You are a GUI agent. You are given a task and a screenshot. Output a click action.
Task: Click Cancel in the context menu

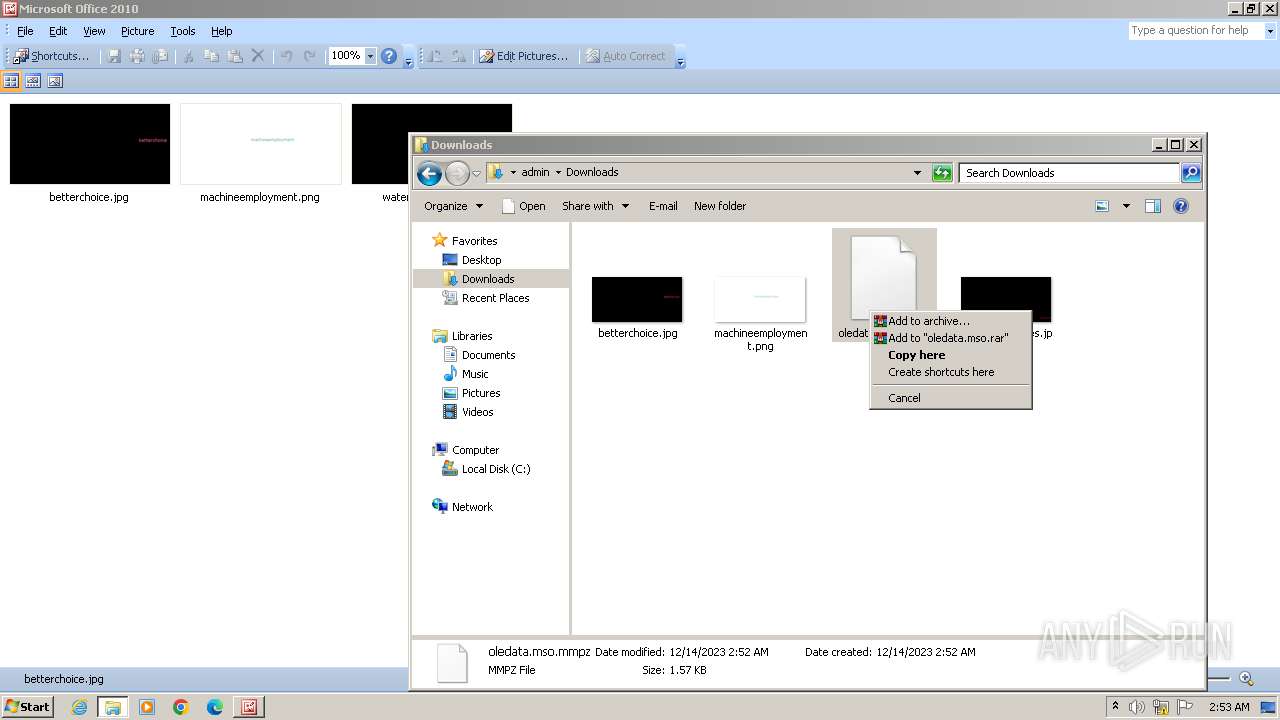pos(950,398)
